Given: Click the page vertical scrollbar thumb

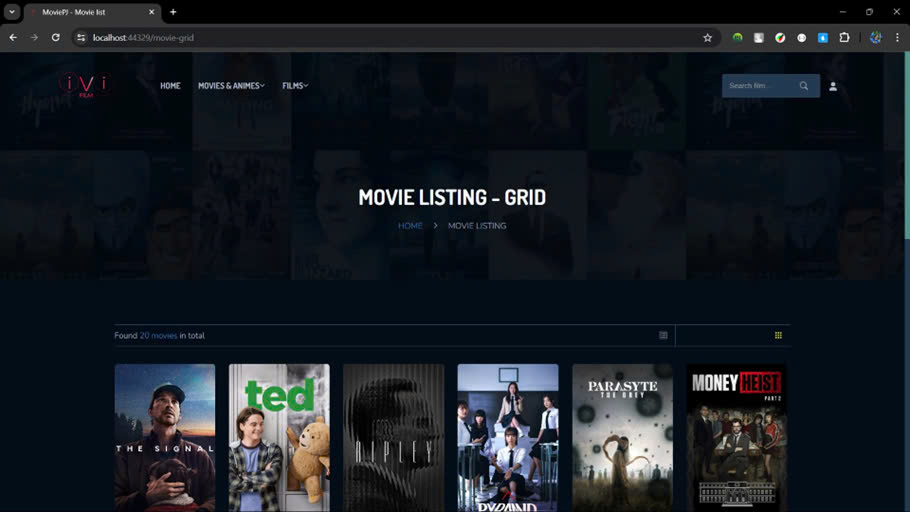Looking at the screenshot, I should coord(907,145).
